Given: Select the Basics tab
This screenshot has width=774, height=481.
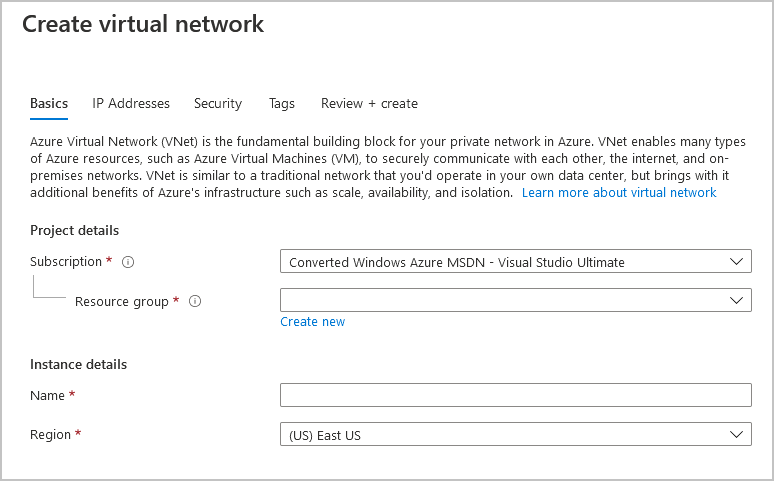Looking at the screenshot, I should click(x=49, y=103).
